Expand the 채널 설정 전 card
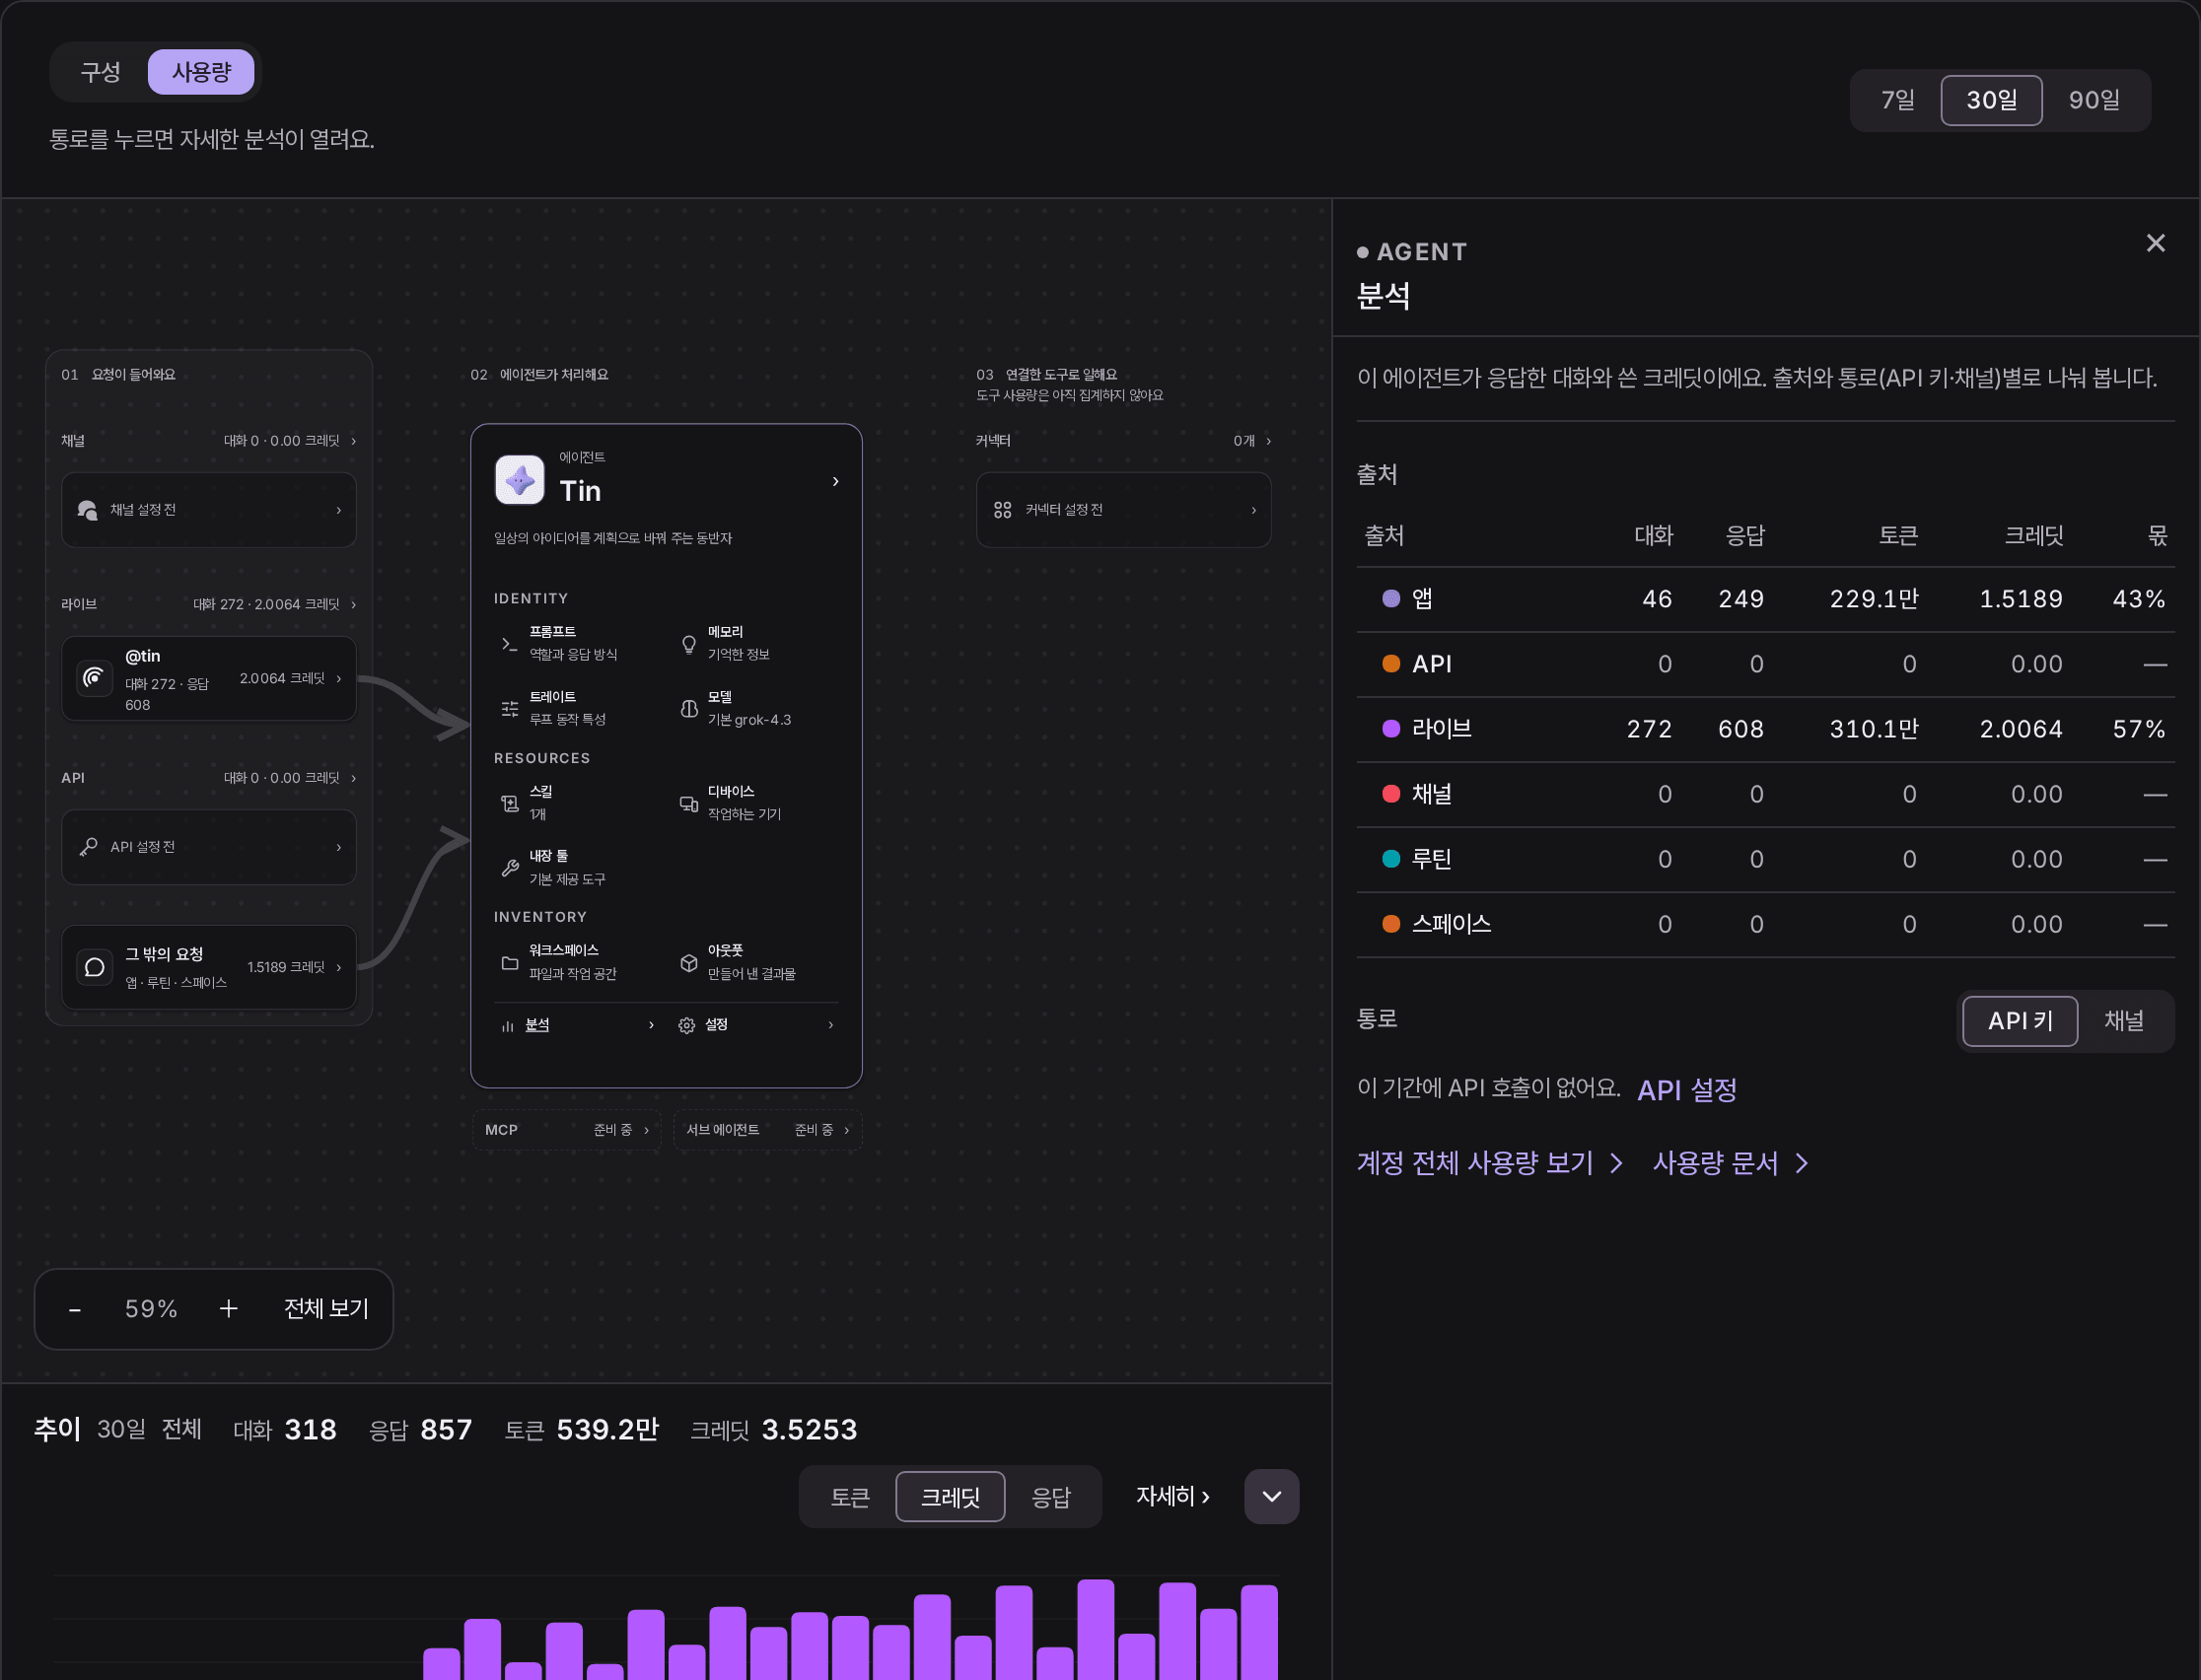 click(x=209, y=510)
